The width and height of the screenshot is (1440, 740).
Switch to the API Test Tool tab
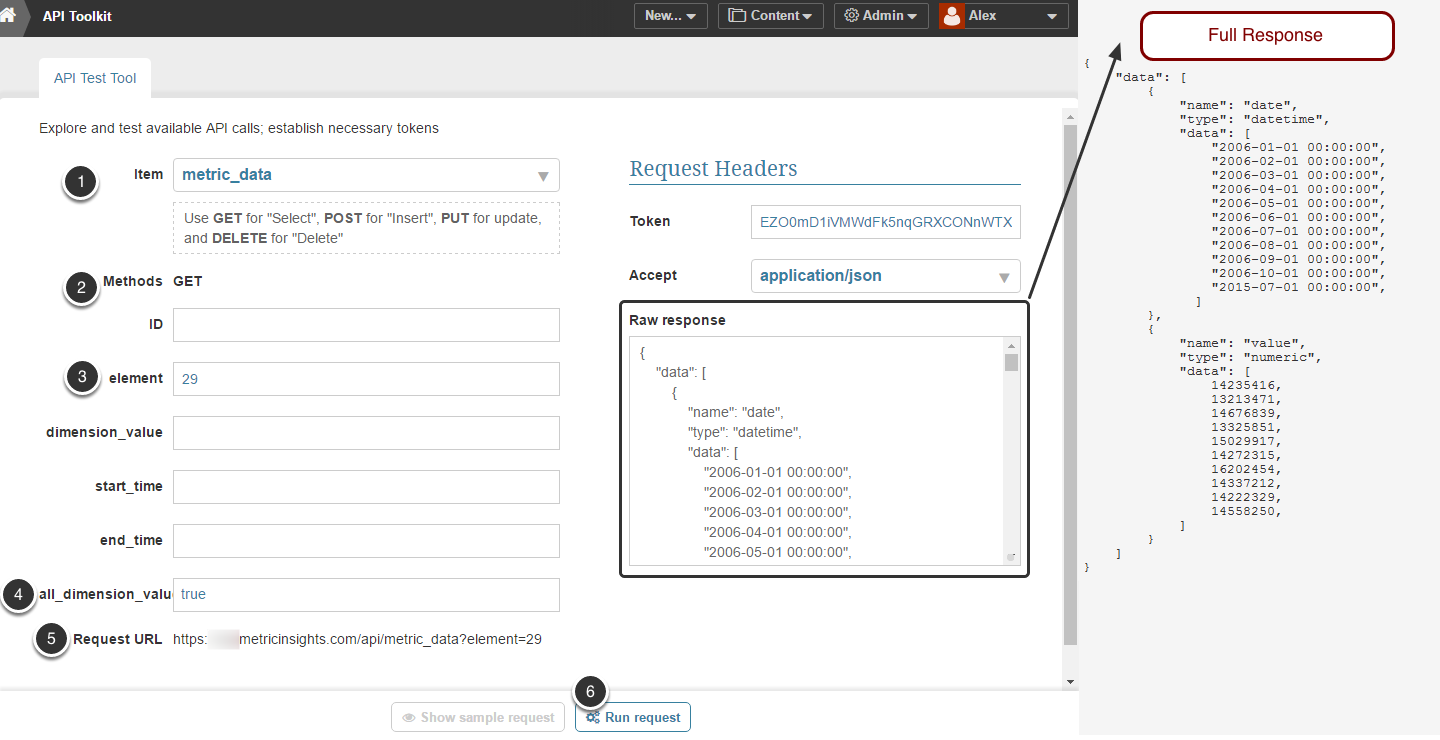click(95, 78)
